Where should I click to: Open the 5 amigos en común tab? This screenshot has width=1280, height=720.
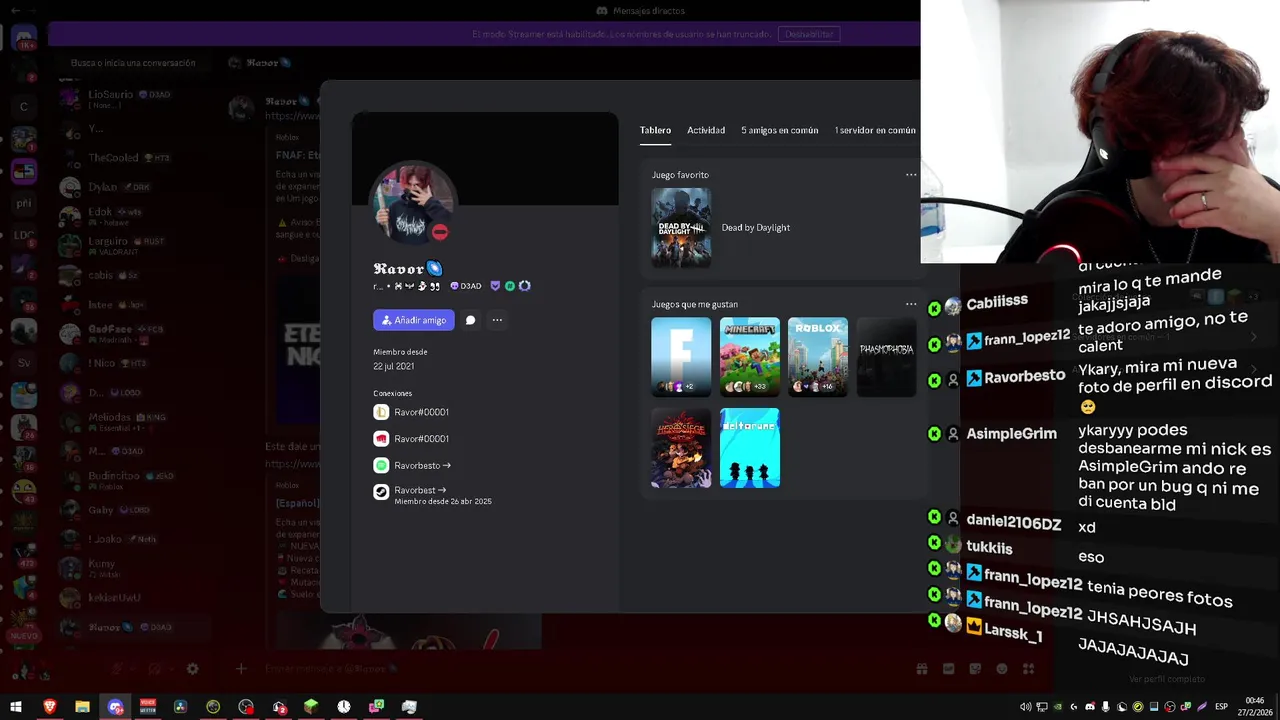click(780, 130)
